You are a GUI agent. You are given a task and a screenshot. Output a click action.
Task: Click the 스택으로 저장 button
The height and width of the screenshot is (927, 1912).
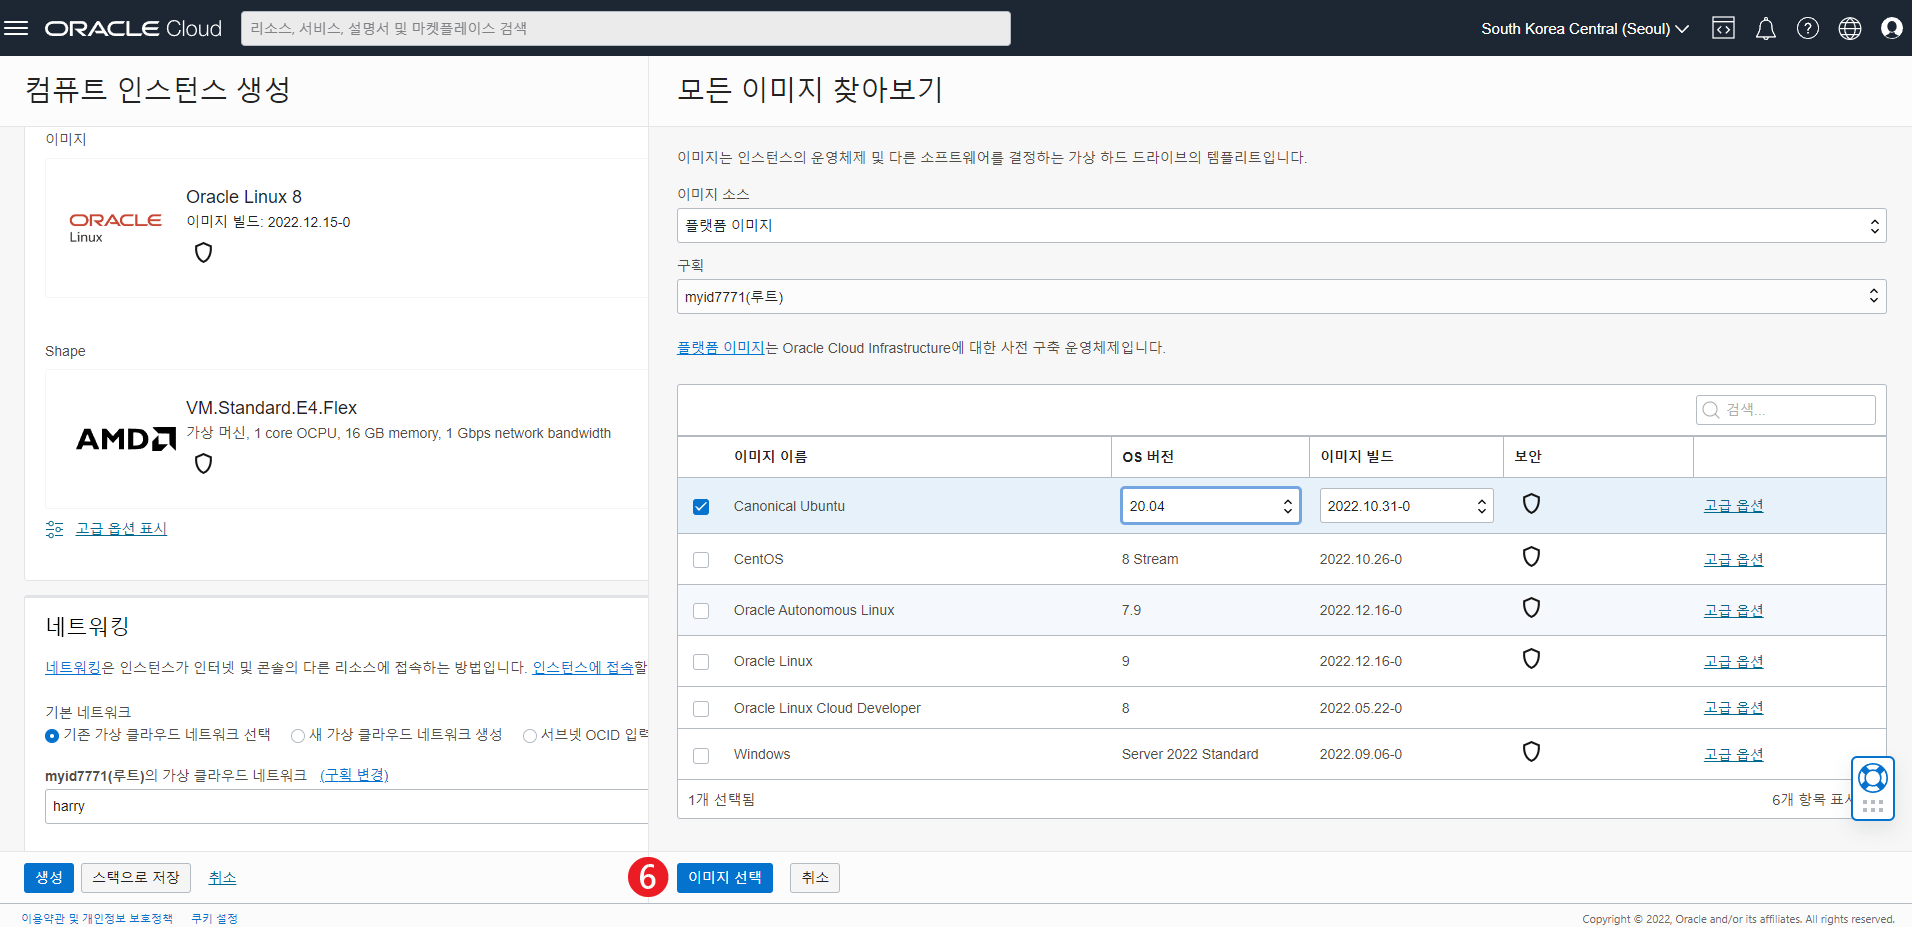tap(136, 878)
